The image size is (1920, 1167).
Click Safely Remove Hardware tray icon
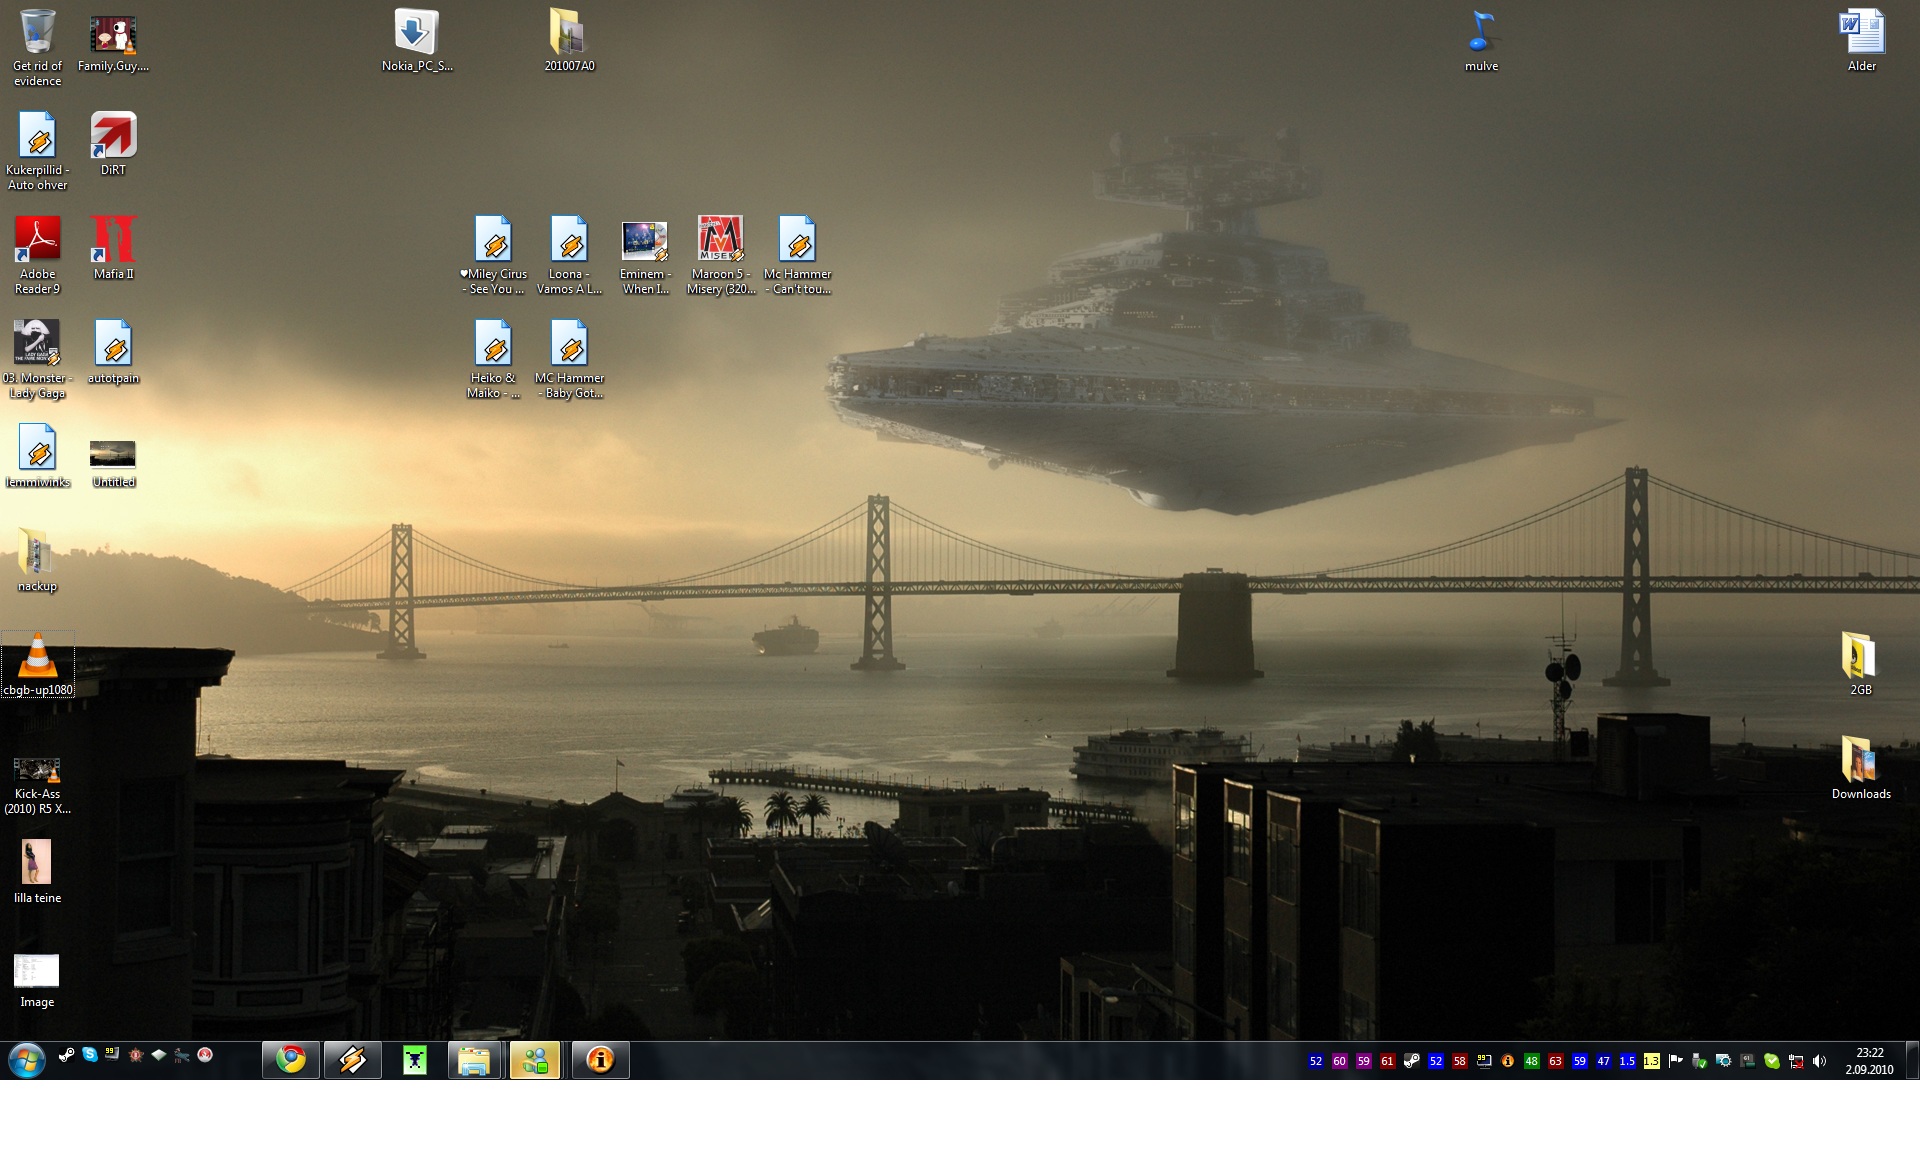pos(1699,1061)
